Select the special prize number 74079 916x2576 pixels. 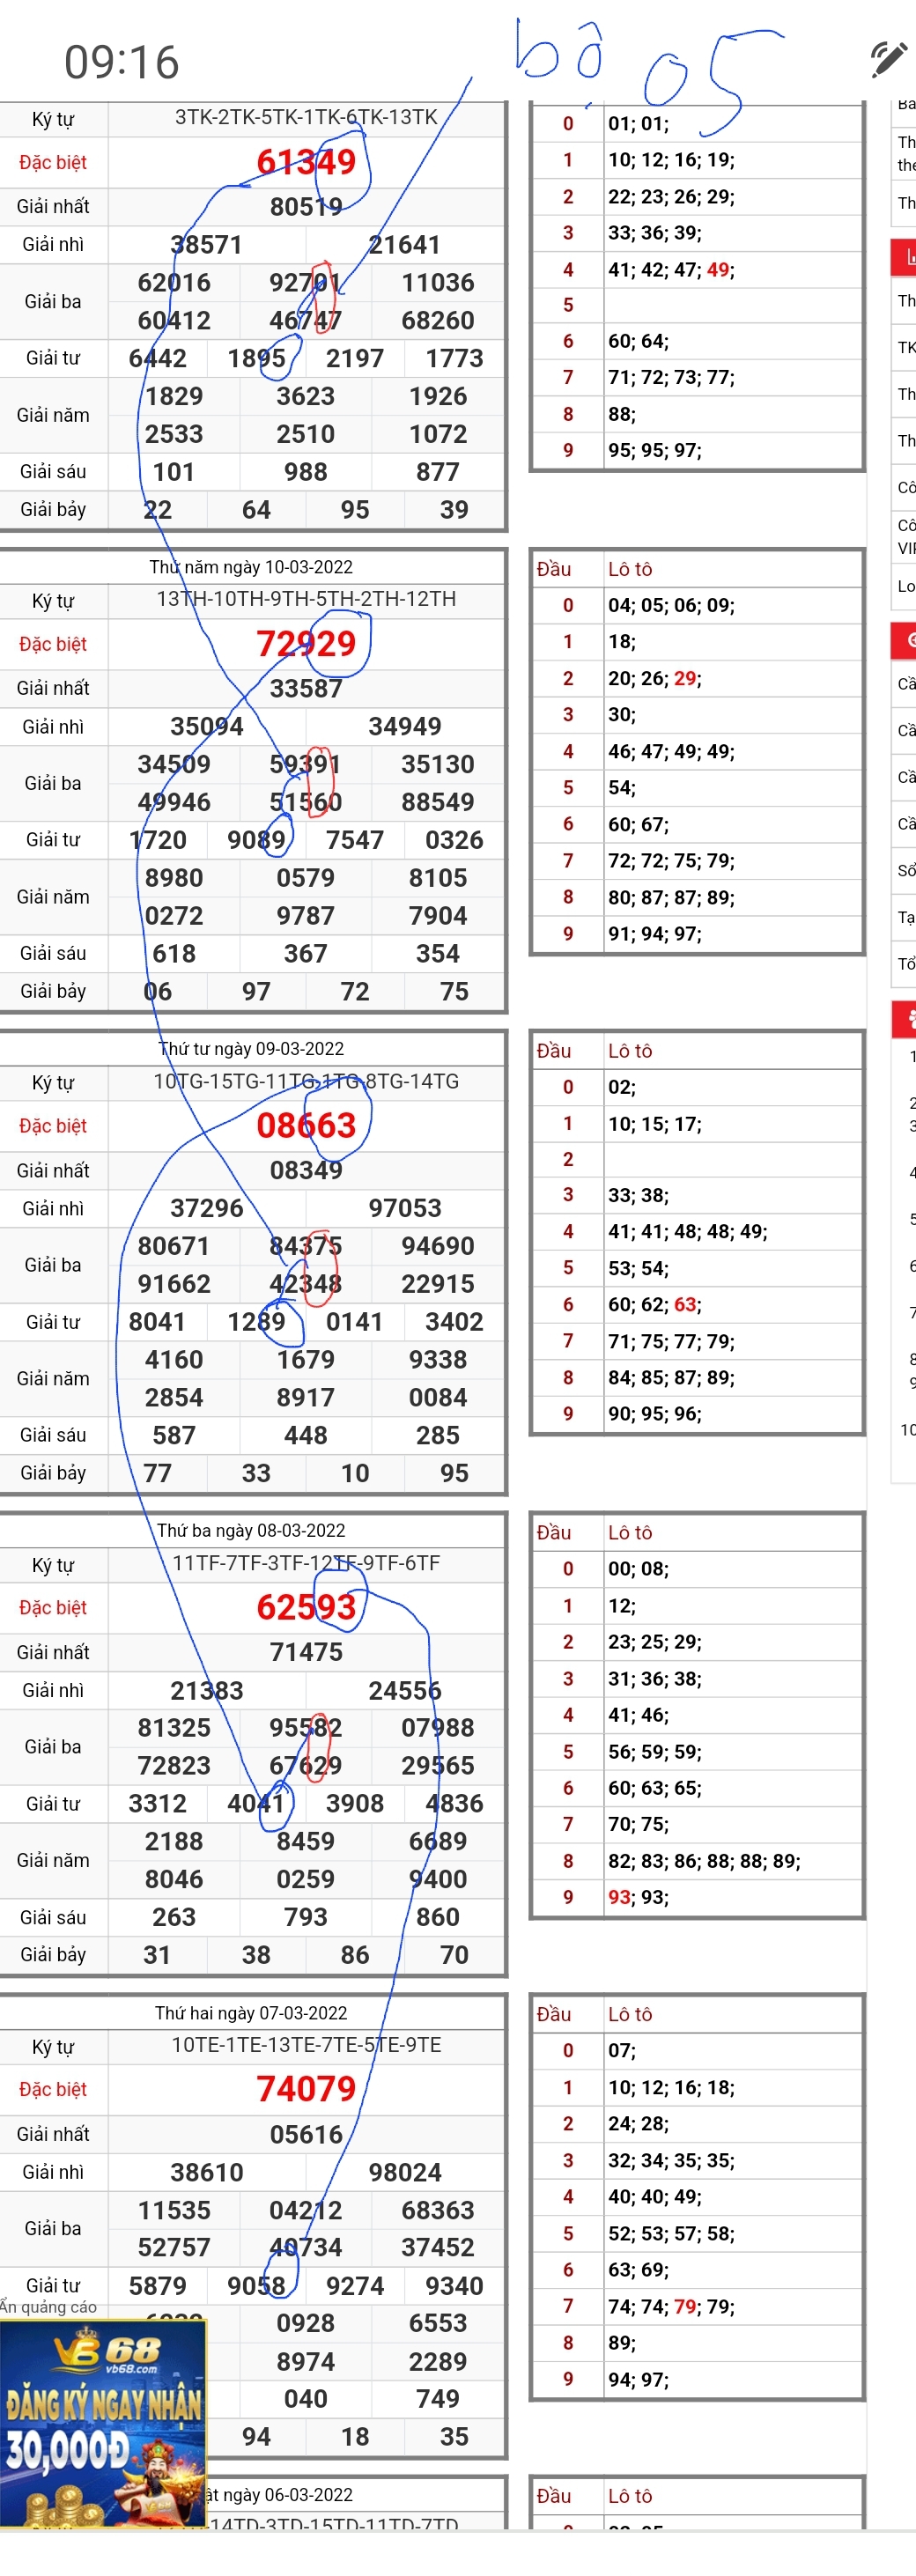306,2089
